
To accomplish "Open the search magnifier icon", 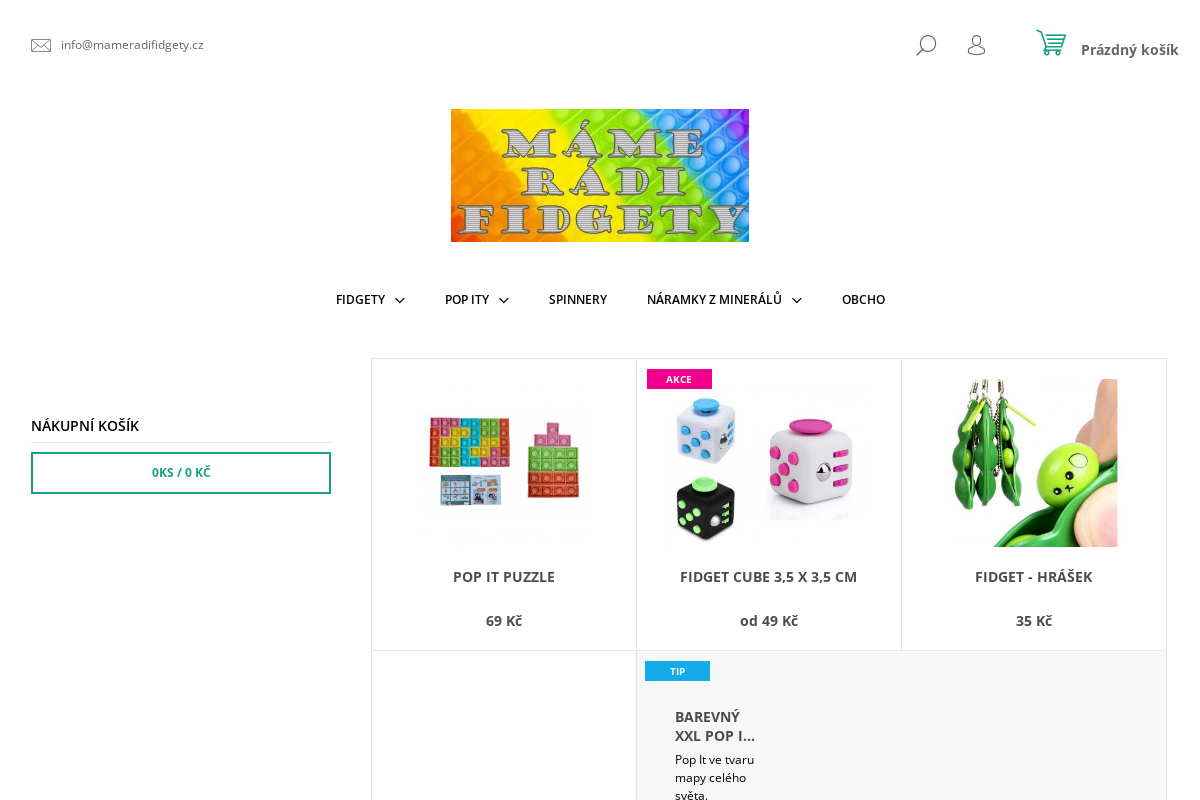I will pos(926,45).
